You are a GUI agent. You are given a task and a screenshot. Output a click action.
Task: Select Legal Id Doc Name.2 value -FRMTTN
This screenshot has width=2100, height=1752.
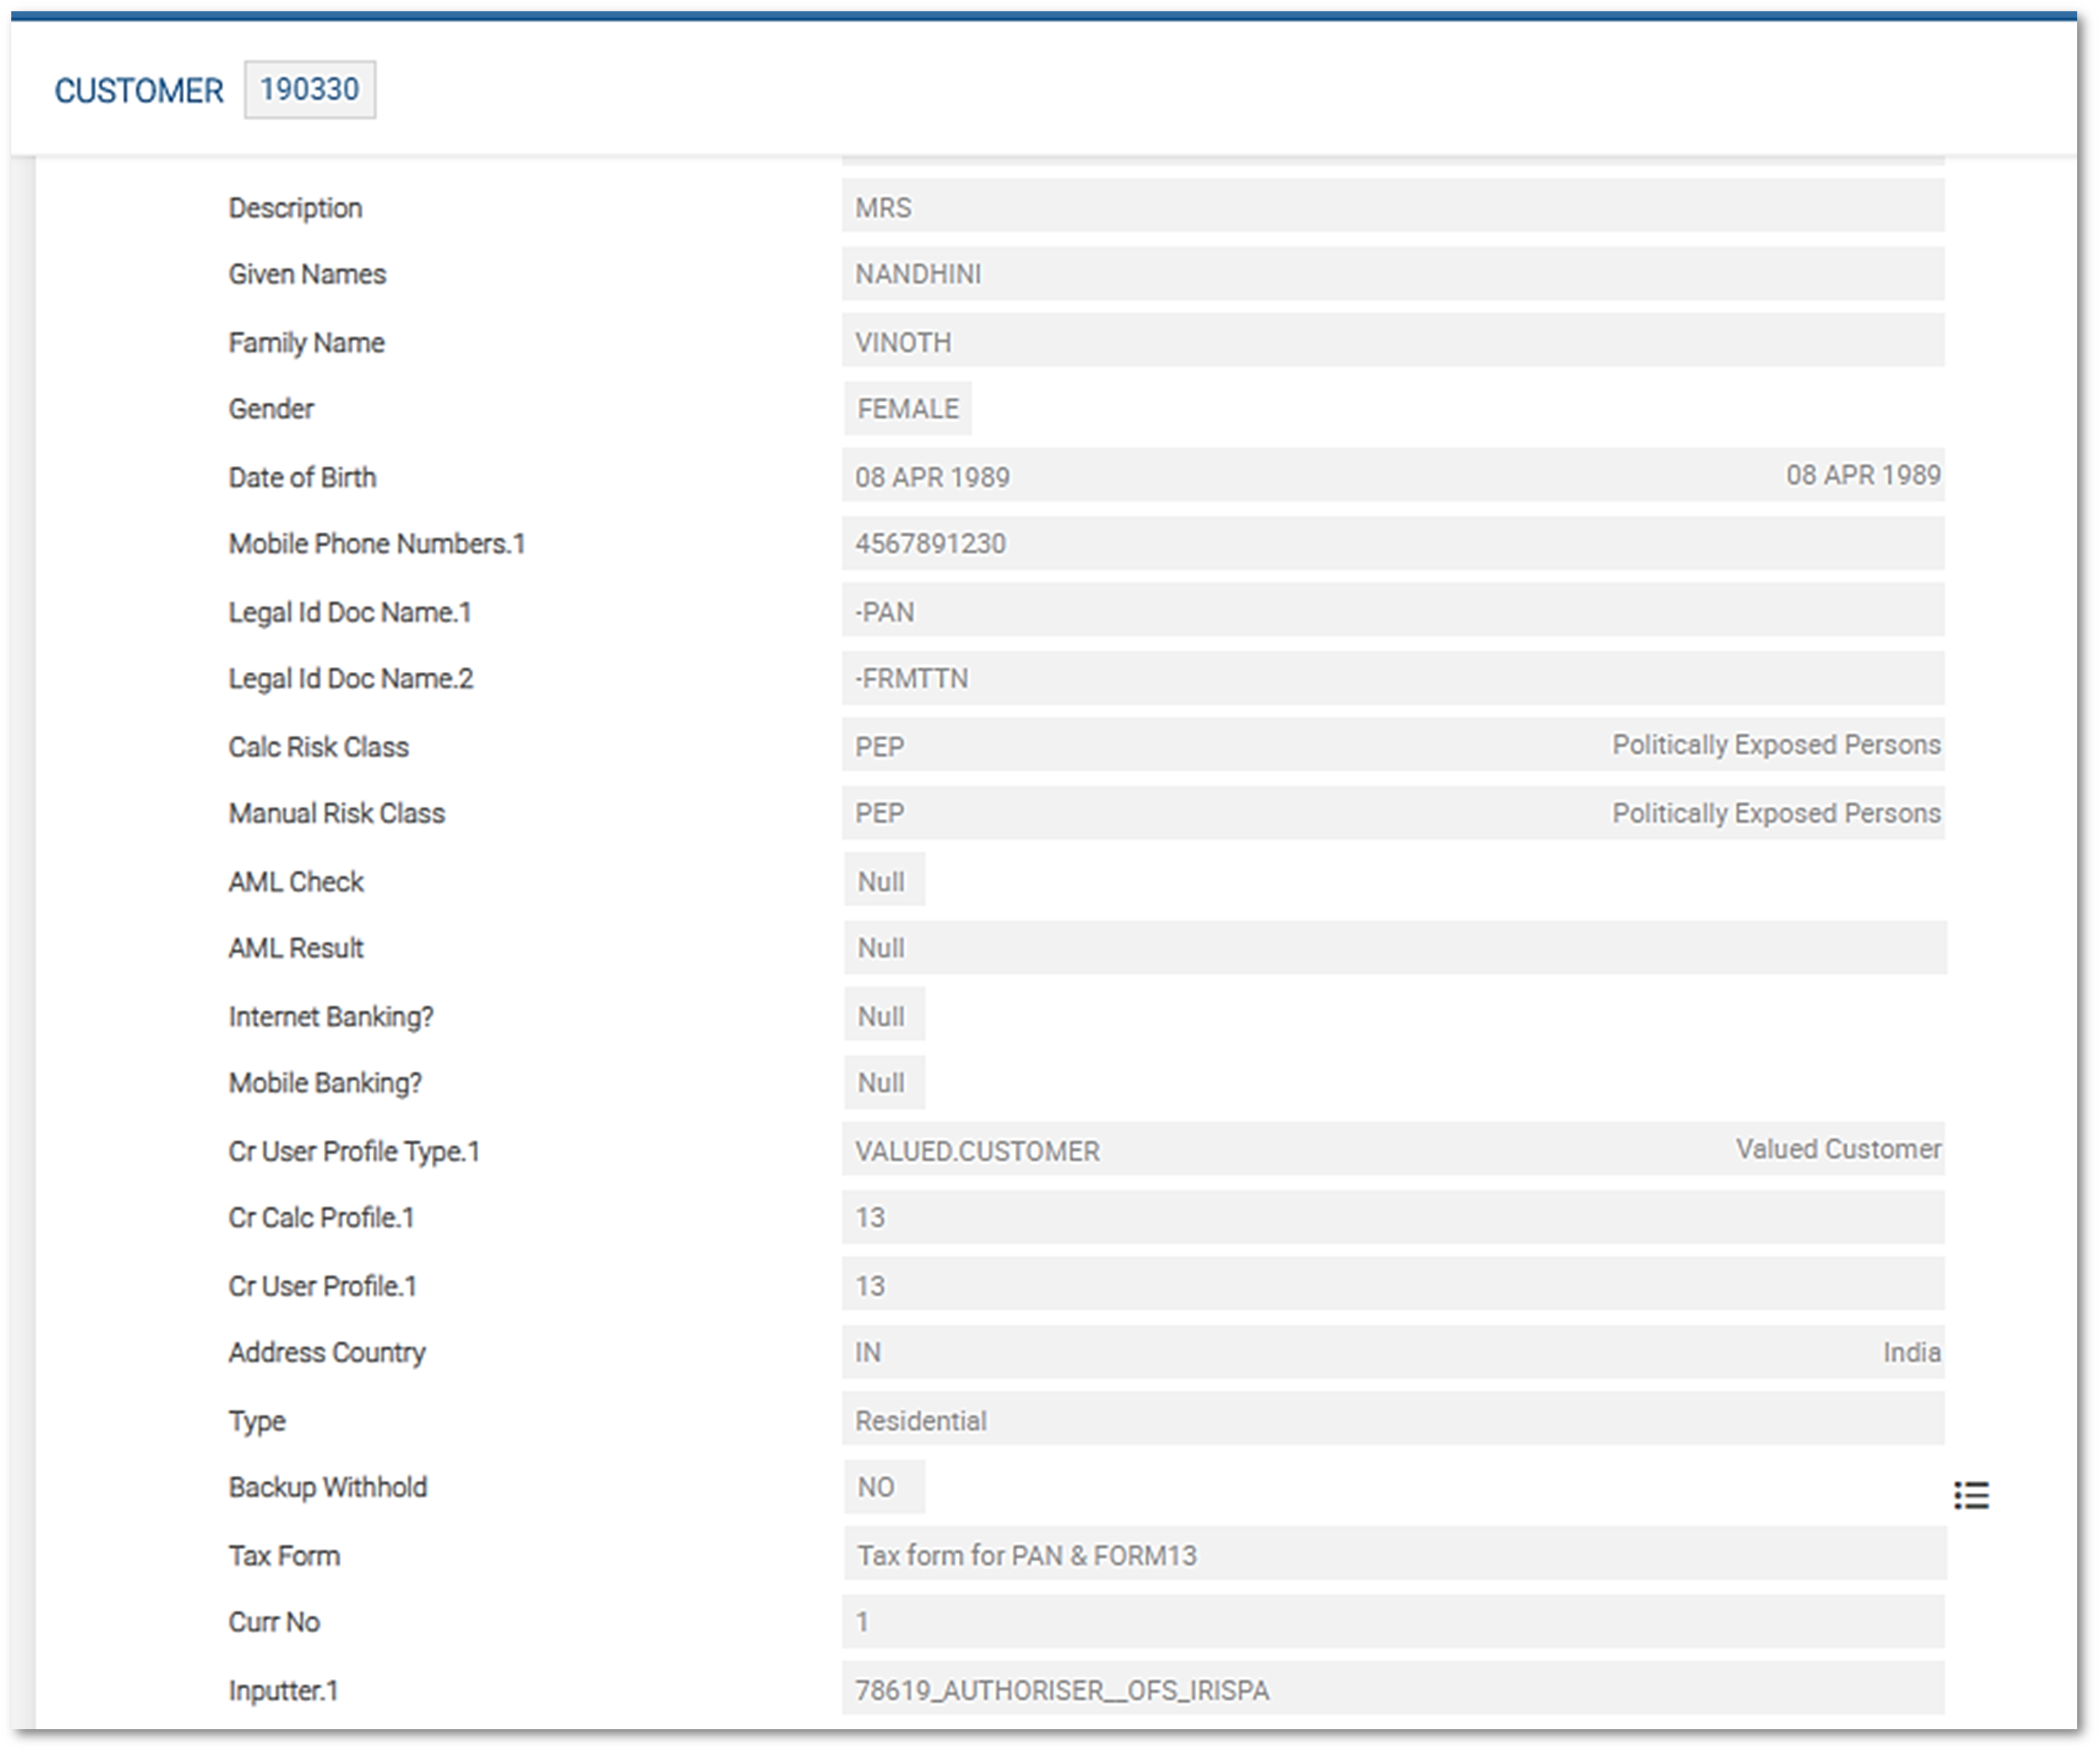(x=1393, y=678)
